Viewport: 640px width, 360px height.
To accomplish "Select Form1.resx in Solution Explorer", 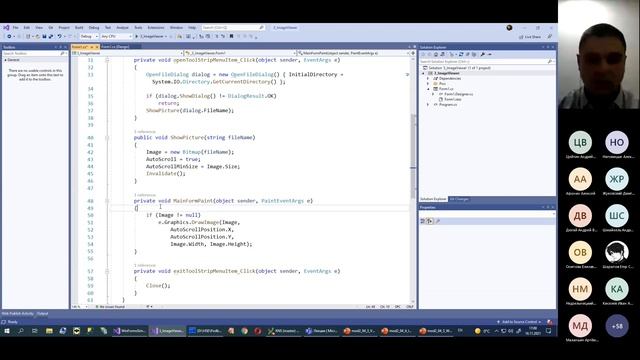I will tap(452, 99).
